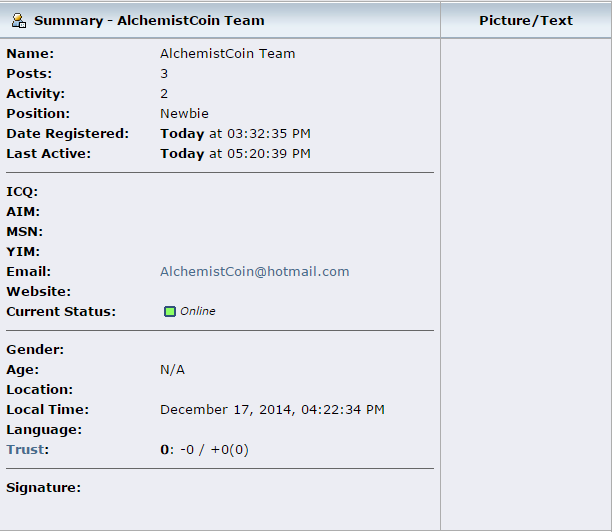Open the Trust link
Viewport: 612px width, 532px height.
pyautogui.click(x=25, y=450)
